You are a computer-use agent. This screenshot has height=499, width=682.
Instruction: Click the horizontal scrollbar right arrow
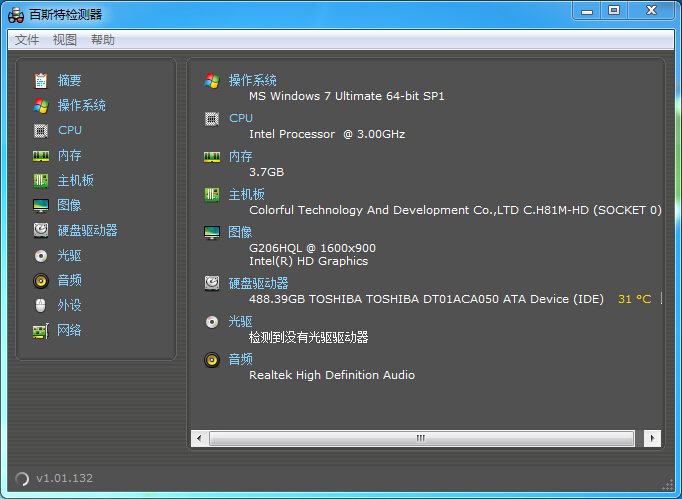point(652,438)
